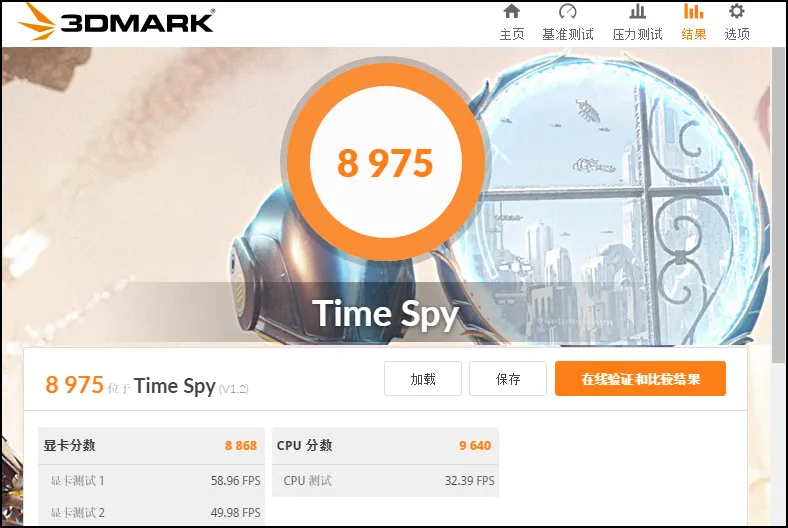Click the 3DMark logo
The image size is (788, 528).
click(x=115, y=22)
